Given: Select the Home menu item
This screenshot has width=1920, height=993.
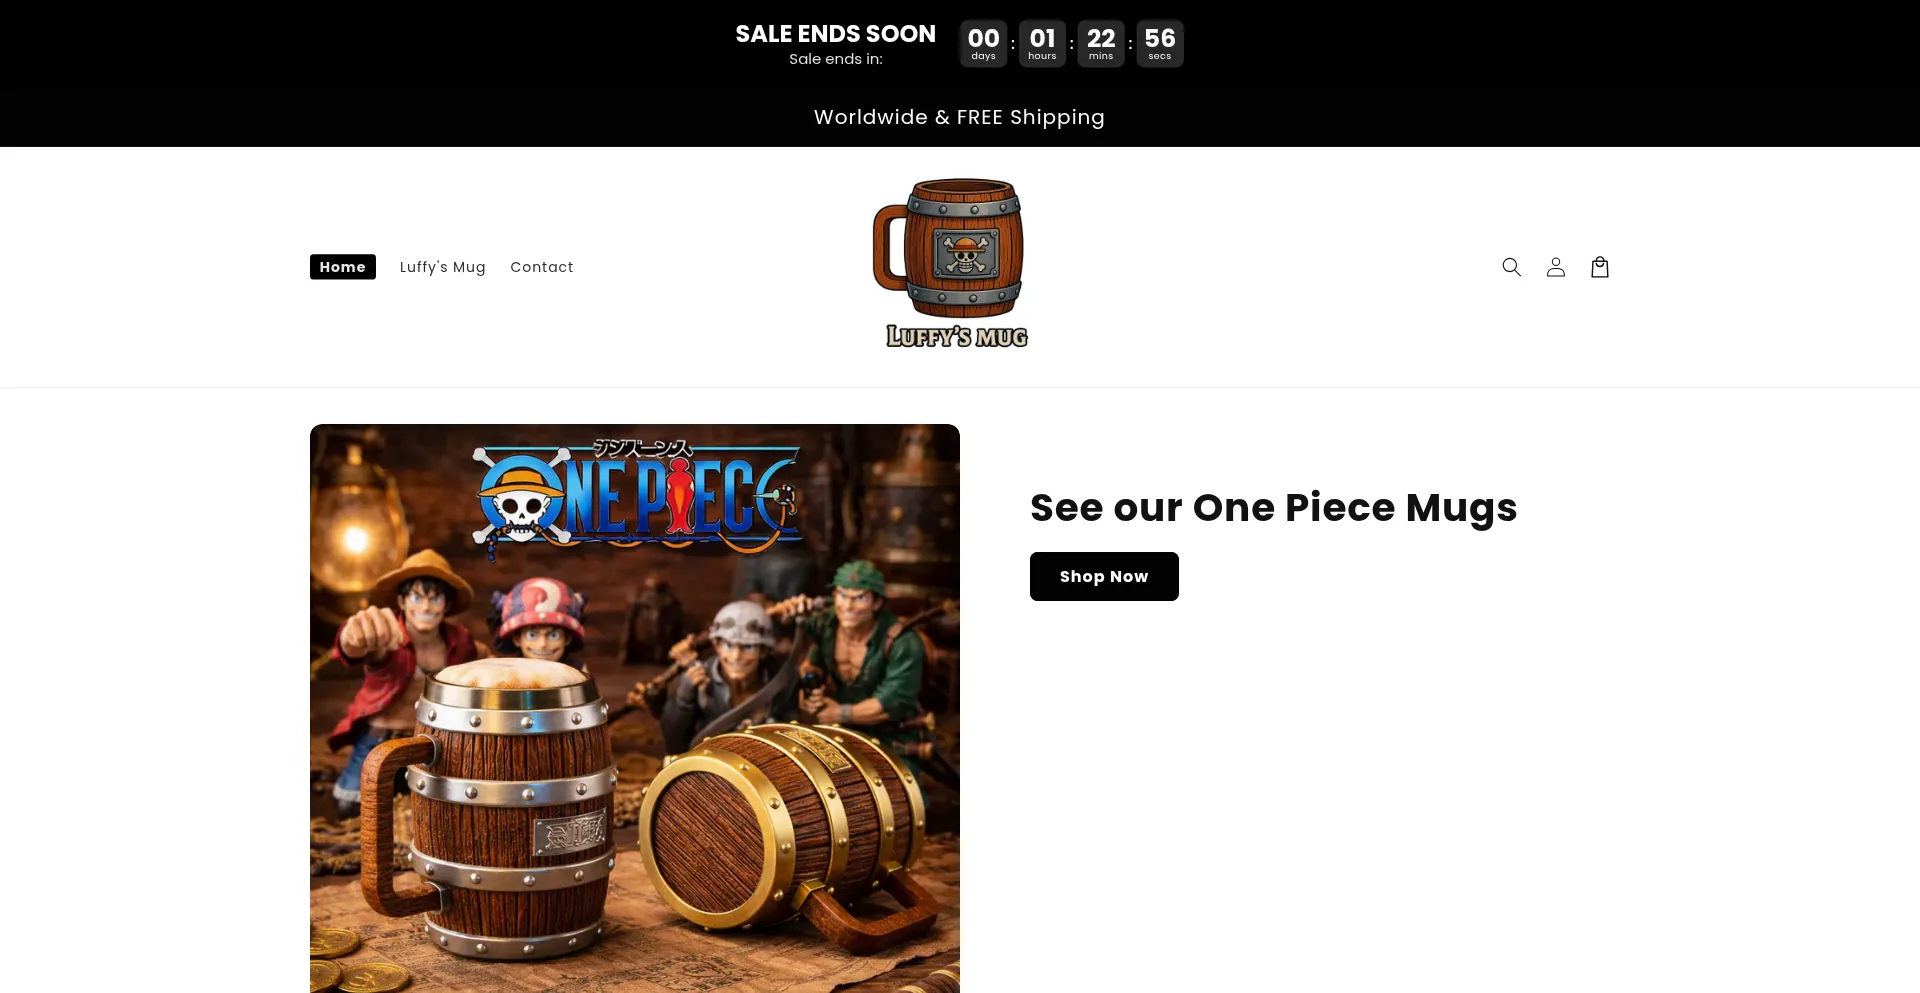Looking at the screenshot, I should tap(343, 267).
